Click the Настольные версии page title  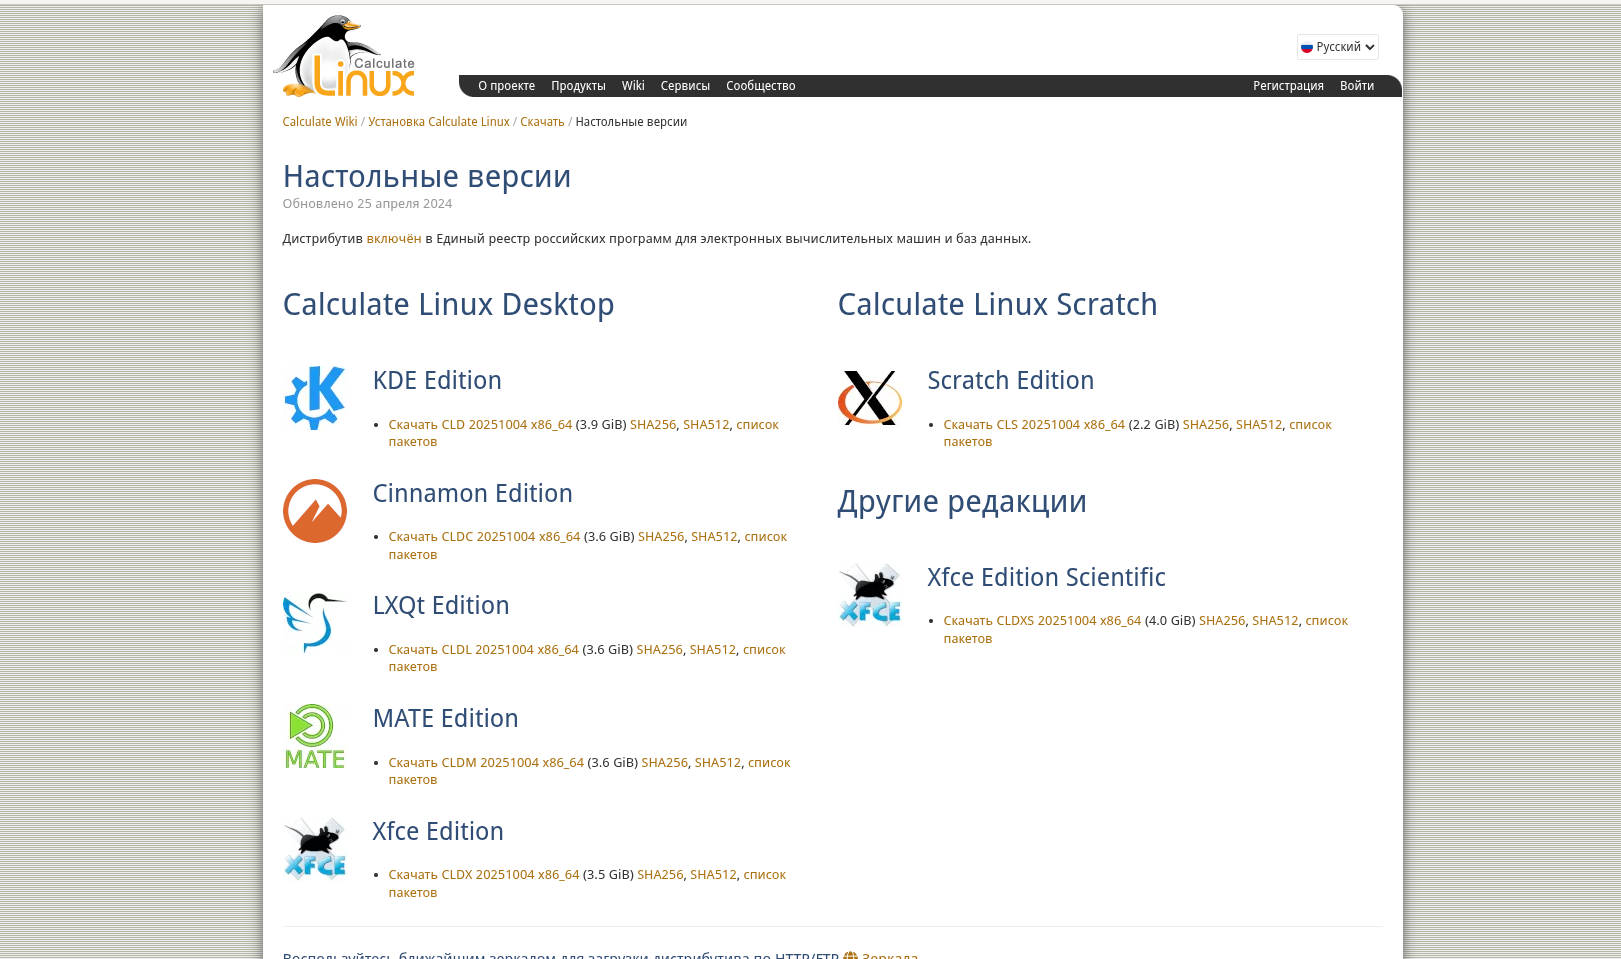click(x=427, y=177)
